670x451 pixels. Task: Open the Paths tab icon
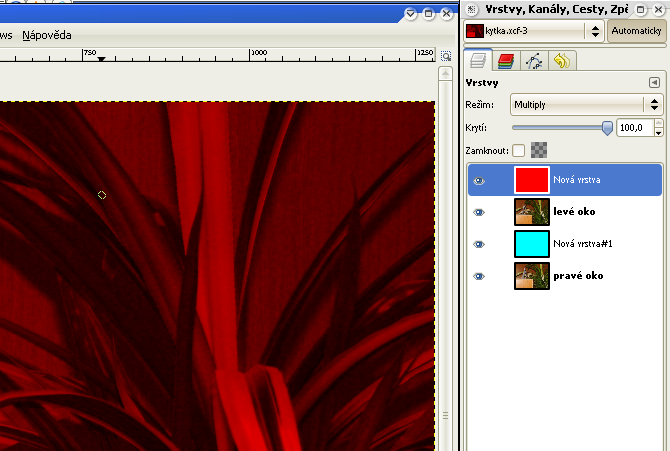pos(534,61)
